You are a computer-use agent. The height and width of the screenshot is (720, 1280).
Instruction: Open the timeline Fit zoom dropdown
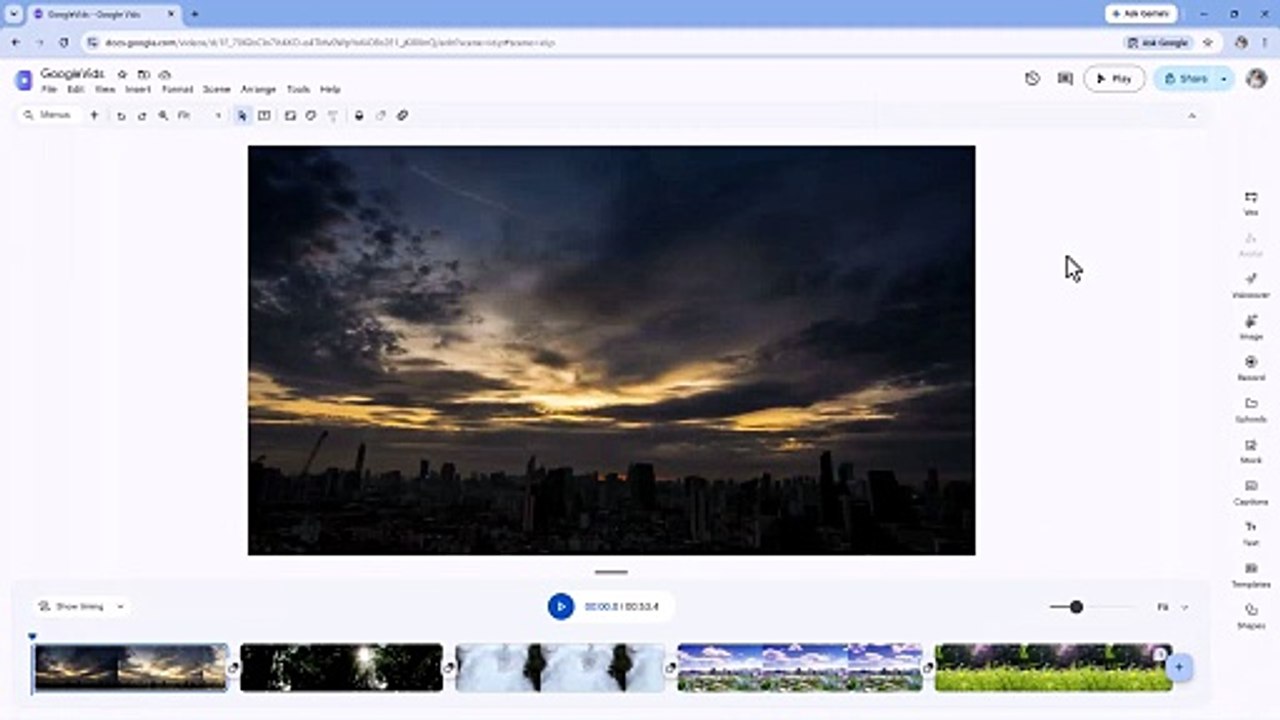pos(1172,607)
